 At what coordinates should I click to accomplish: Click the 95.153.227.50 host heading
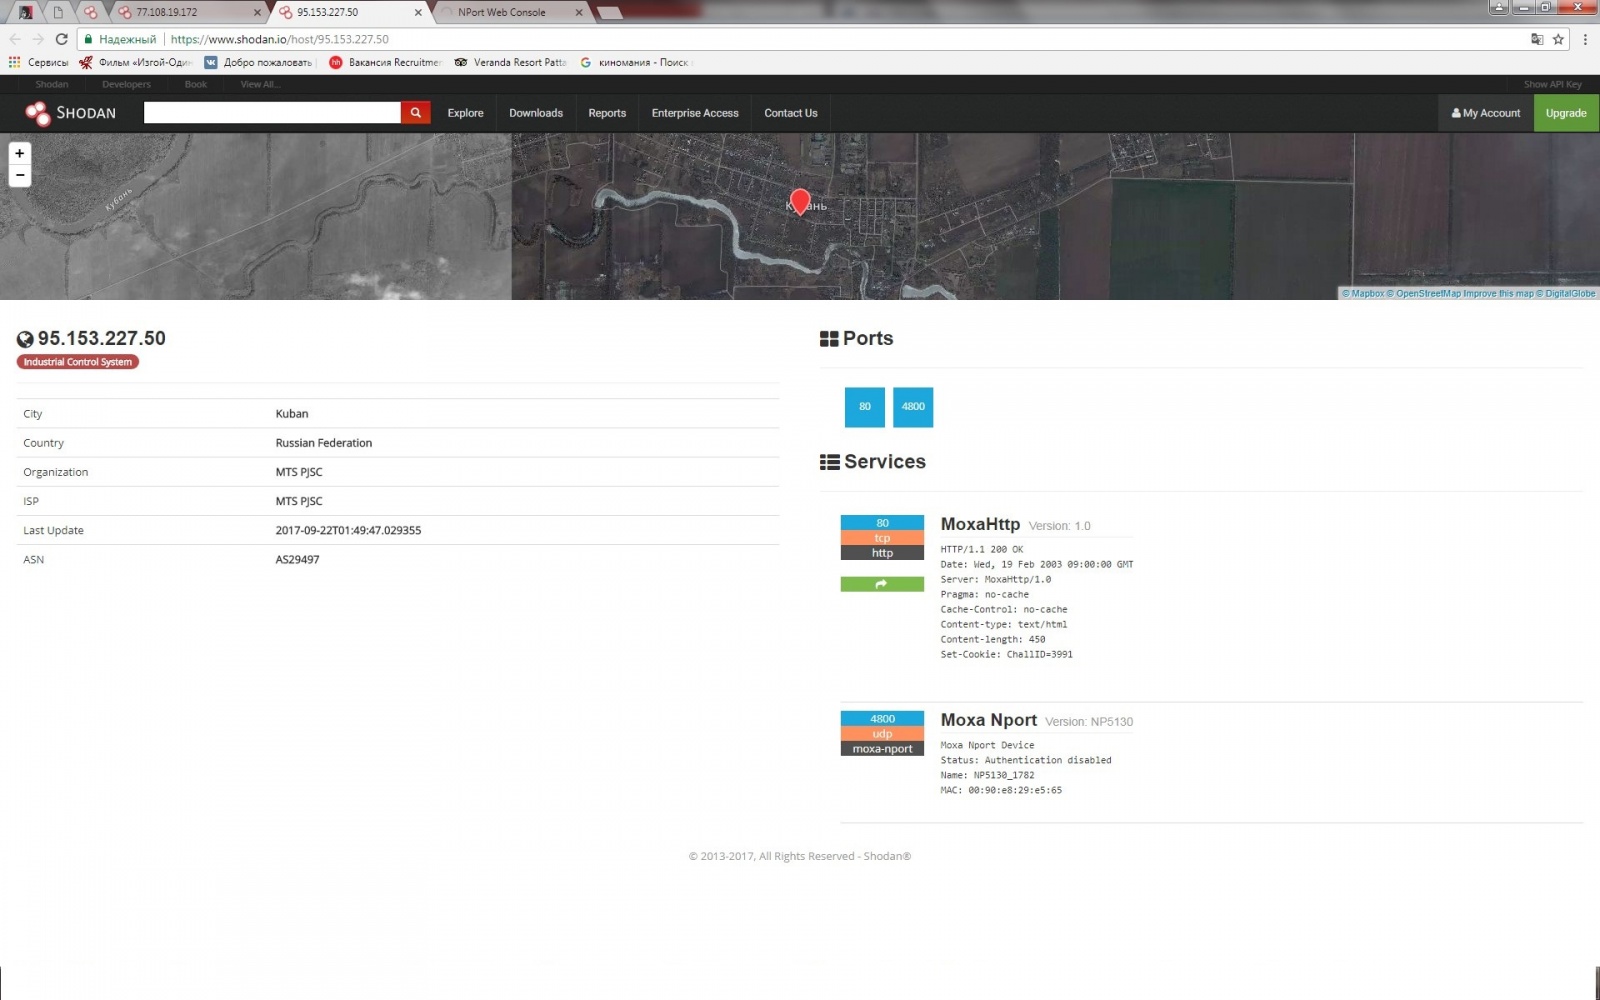point(102,338)
